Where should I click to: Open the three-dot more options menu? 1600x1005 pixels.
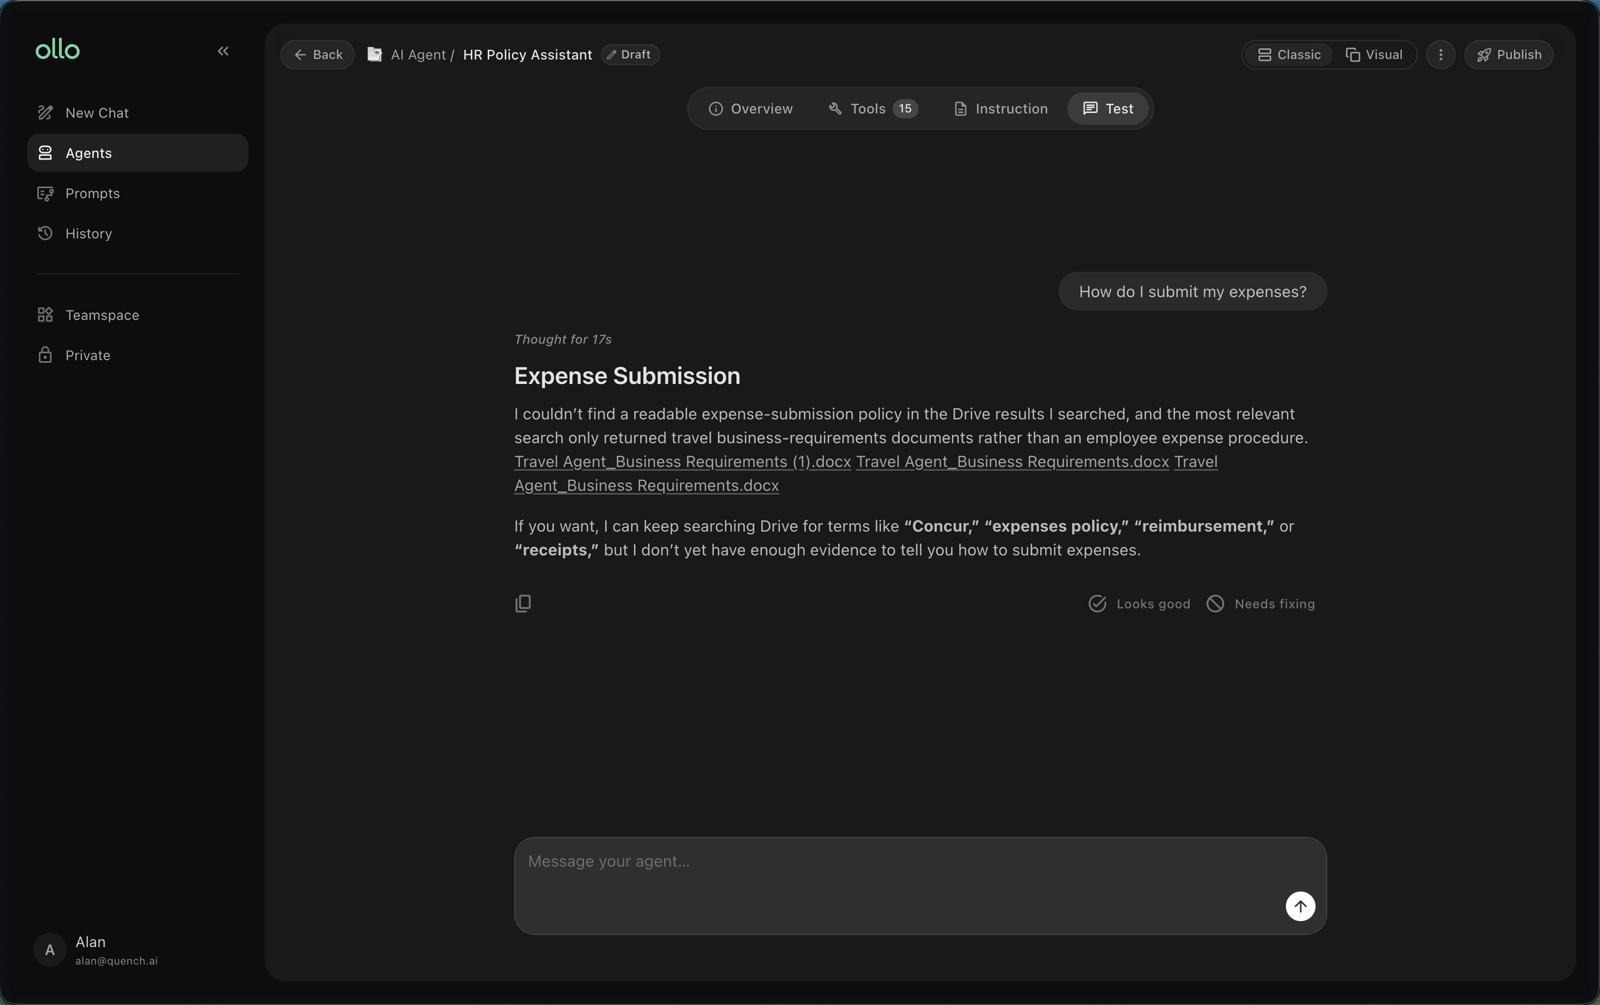[1440, 55]
